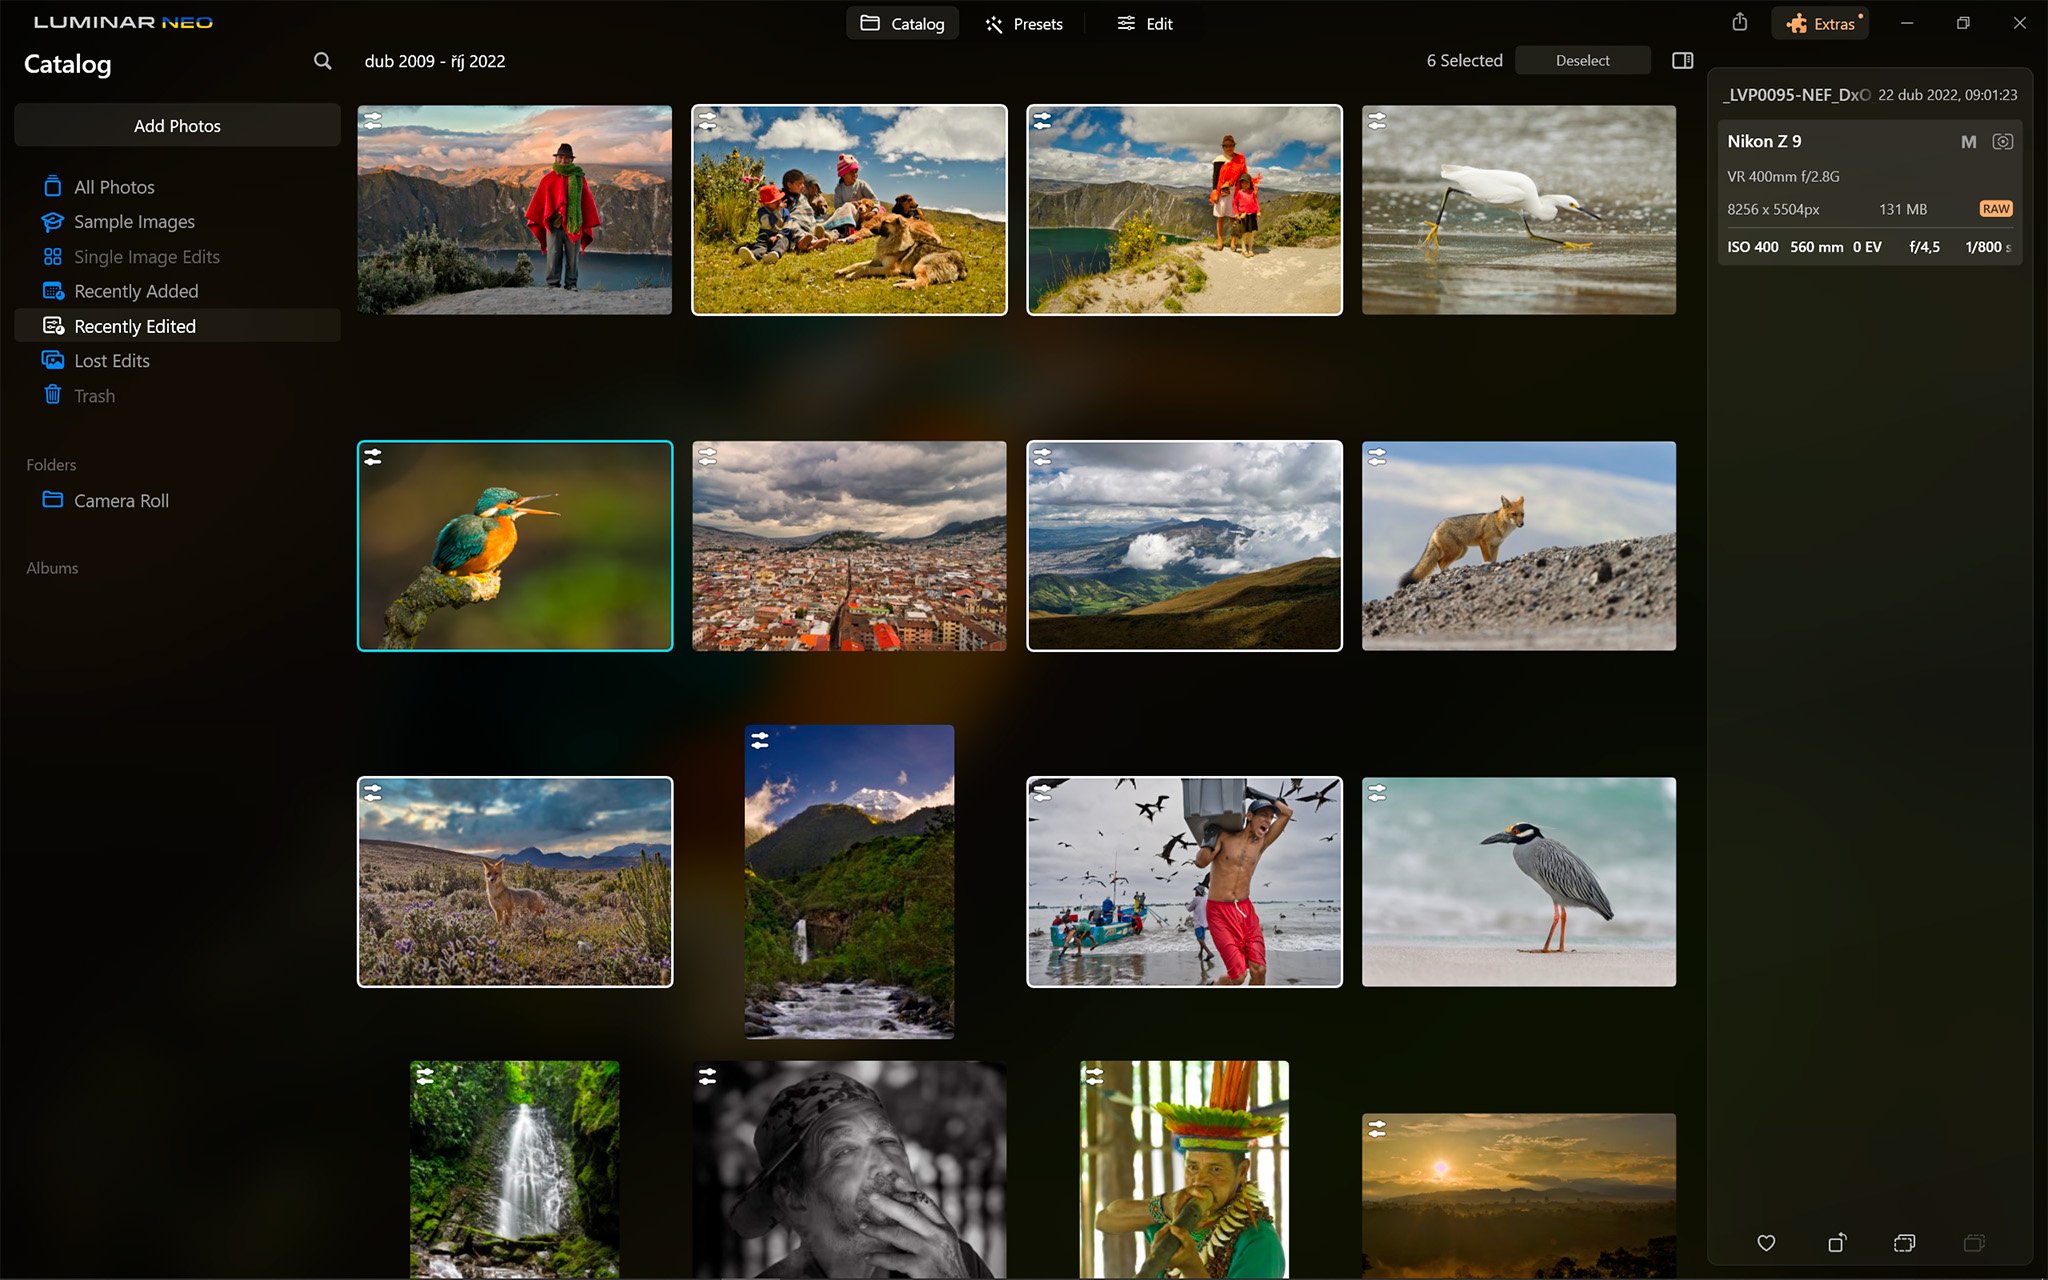Click the copy adjustments icon

pyautogui.click(x=1904, y=1243)
